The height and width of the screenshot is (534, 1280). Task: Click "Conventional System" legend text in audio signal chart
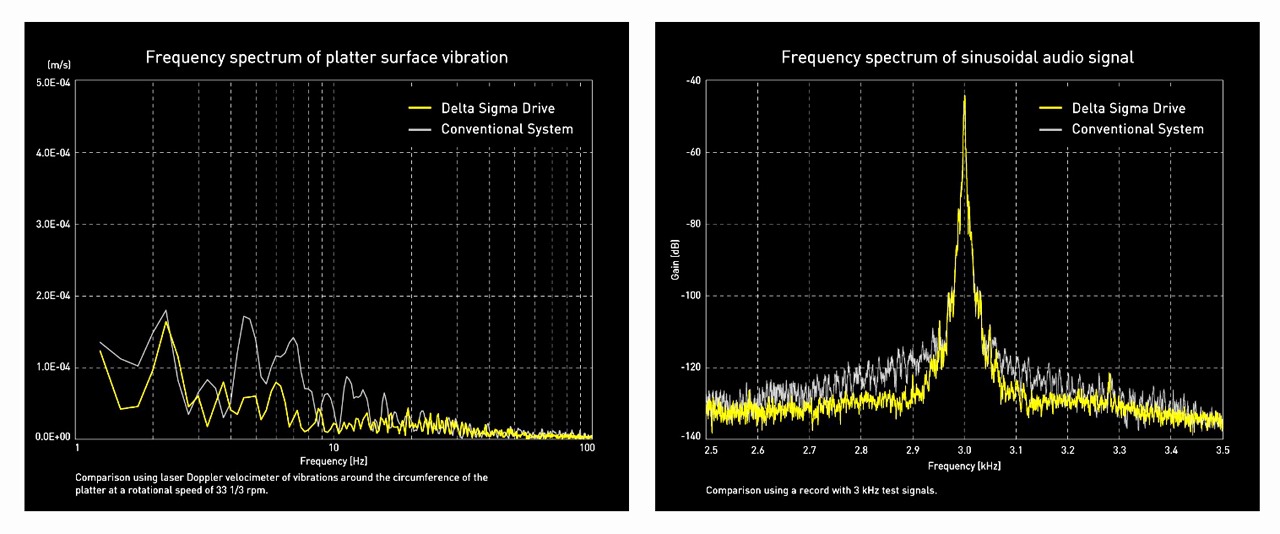(x=1137, y=129)
